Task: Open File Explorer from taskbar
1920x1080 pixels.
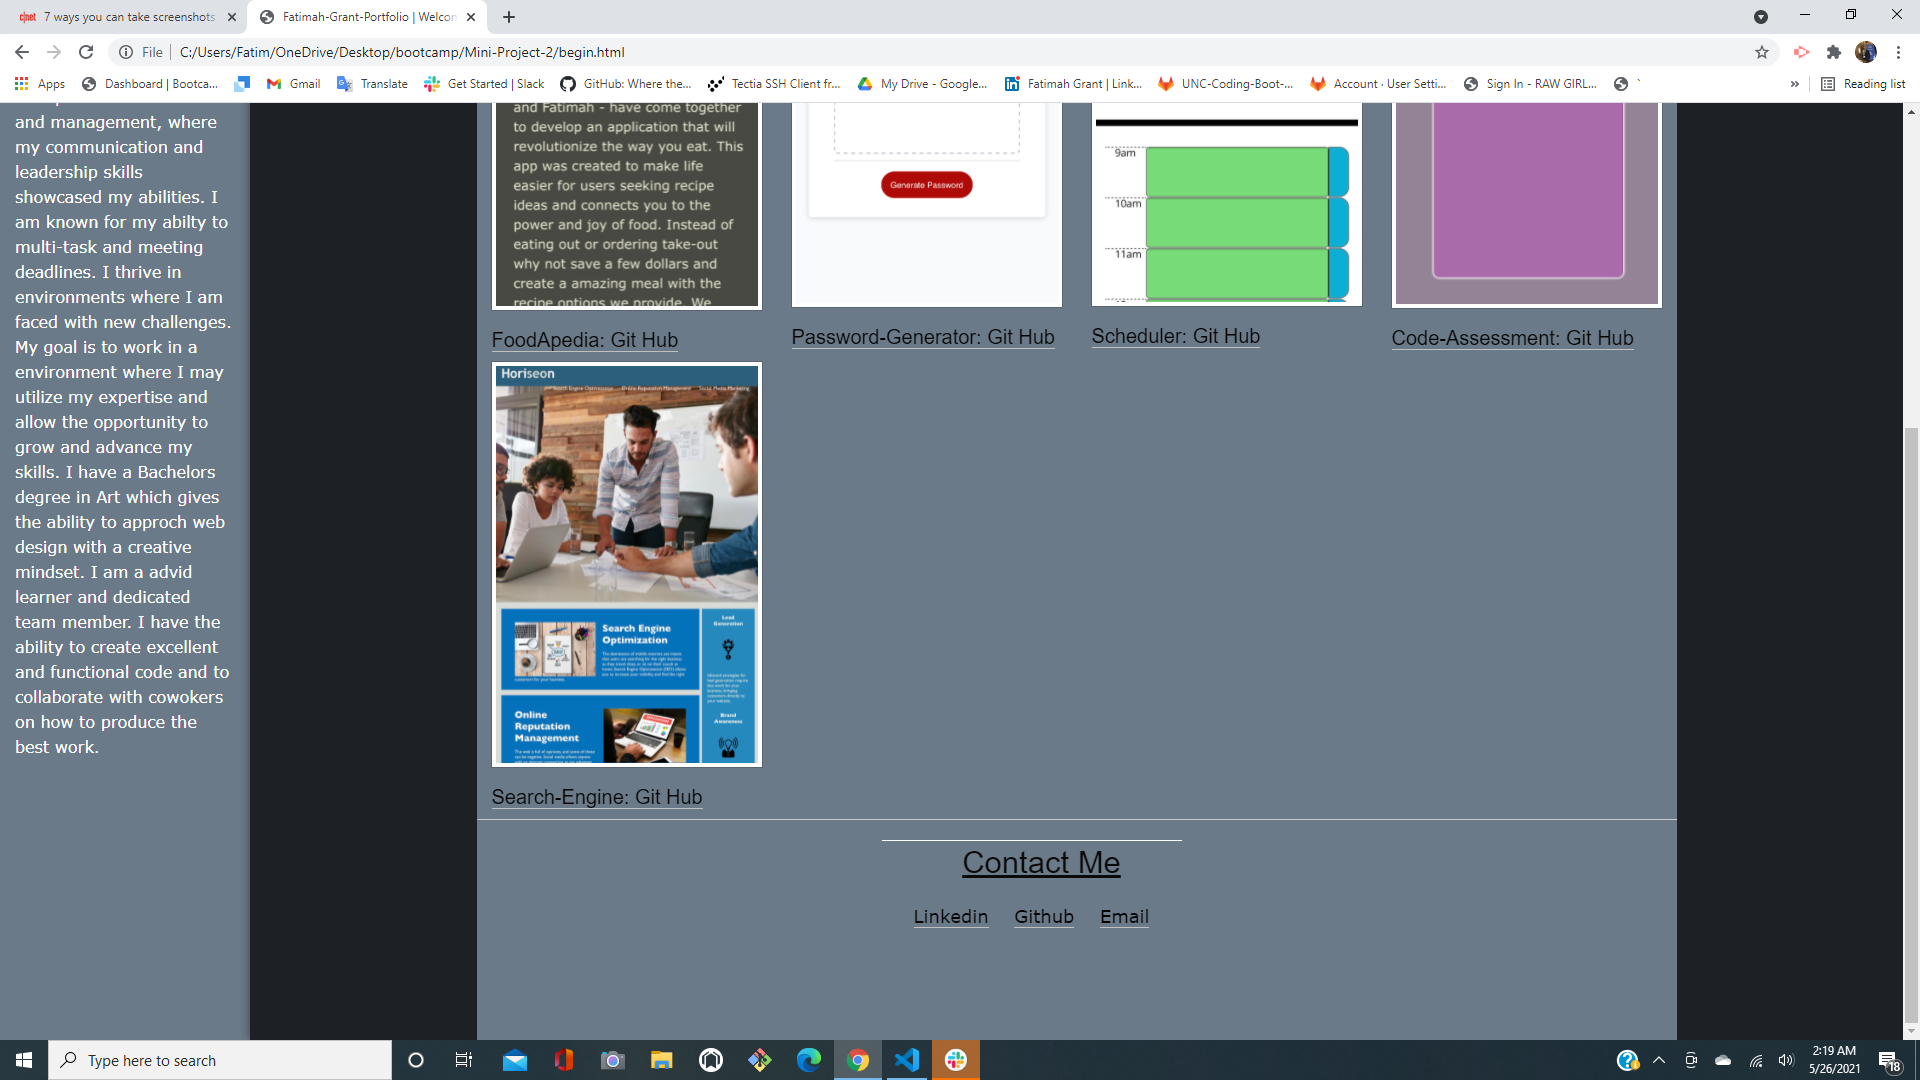Action: tap(662, 1060)
